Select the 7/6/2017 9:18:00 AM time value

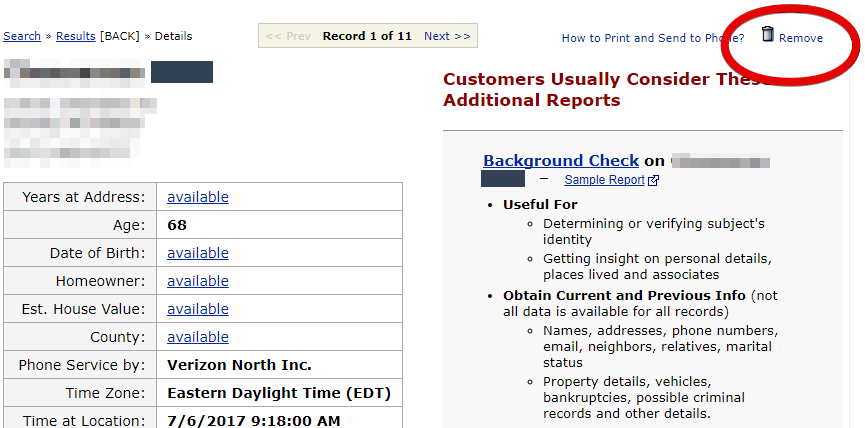tap(254, 421)
